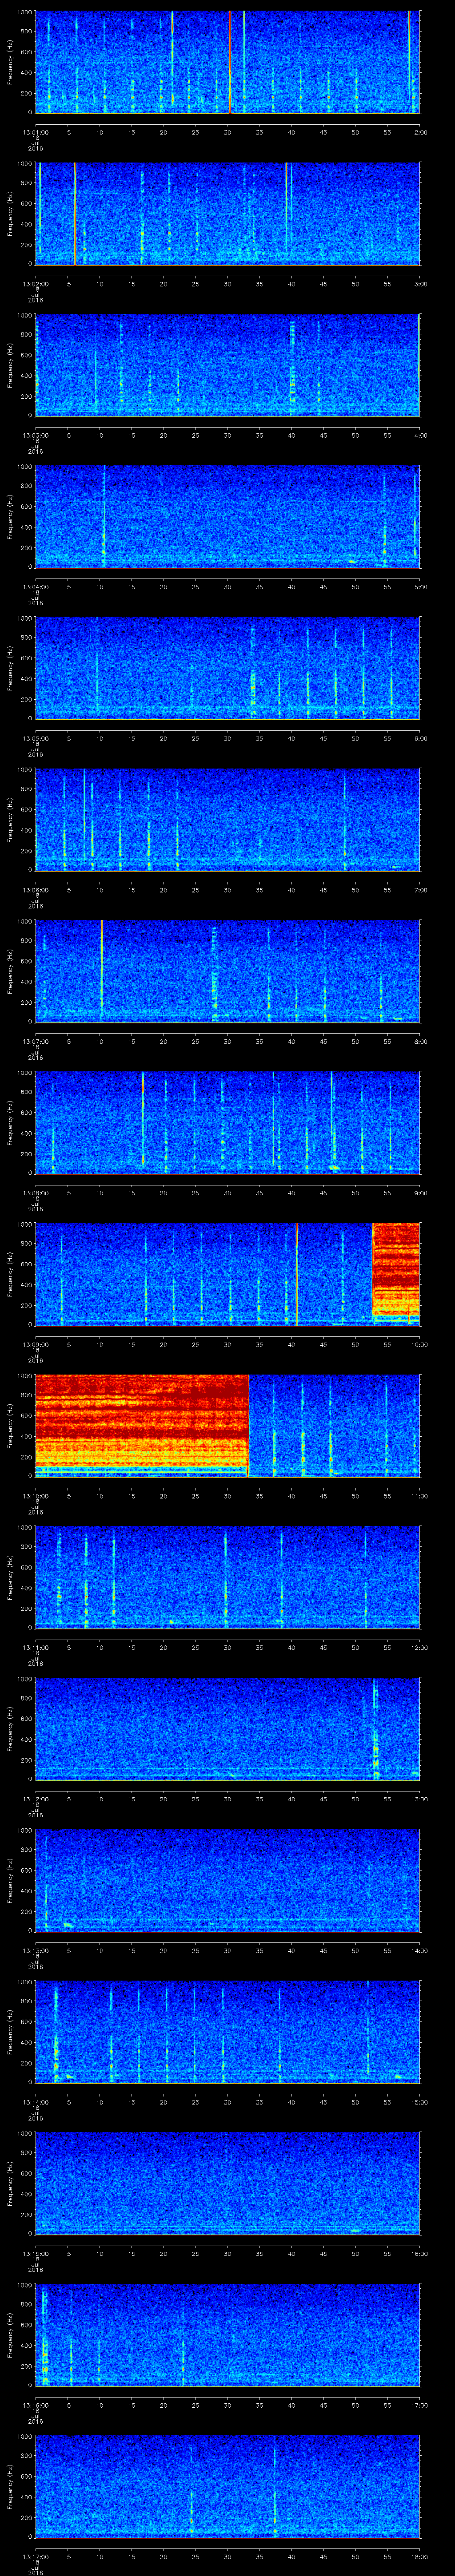Image resolution: width=455 pixels, height=2576 pixels.
Task: Click the '2:00' end time label
Action: coord(420,131)
